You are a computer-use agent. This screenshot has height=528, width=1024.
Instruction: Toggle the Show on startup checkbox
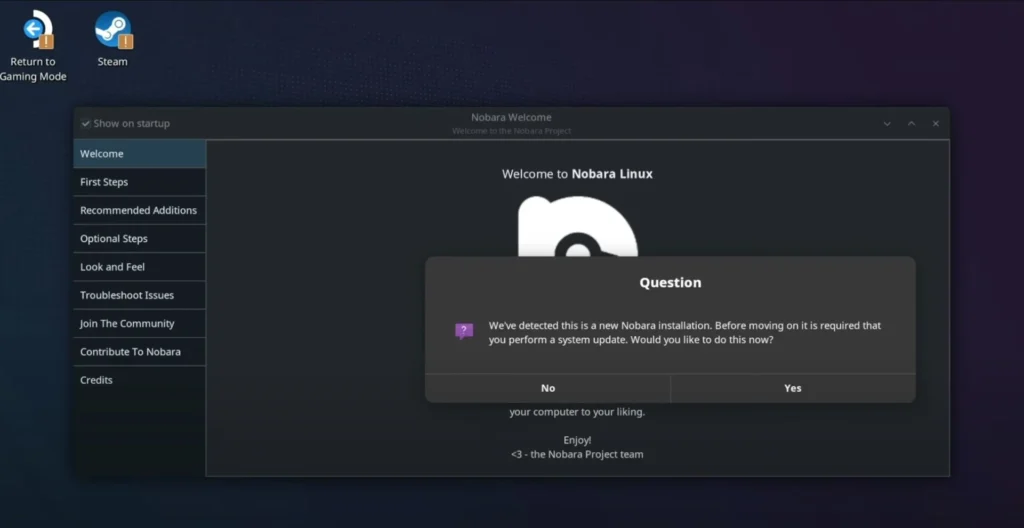pos(86,124)
